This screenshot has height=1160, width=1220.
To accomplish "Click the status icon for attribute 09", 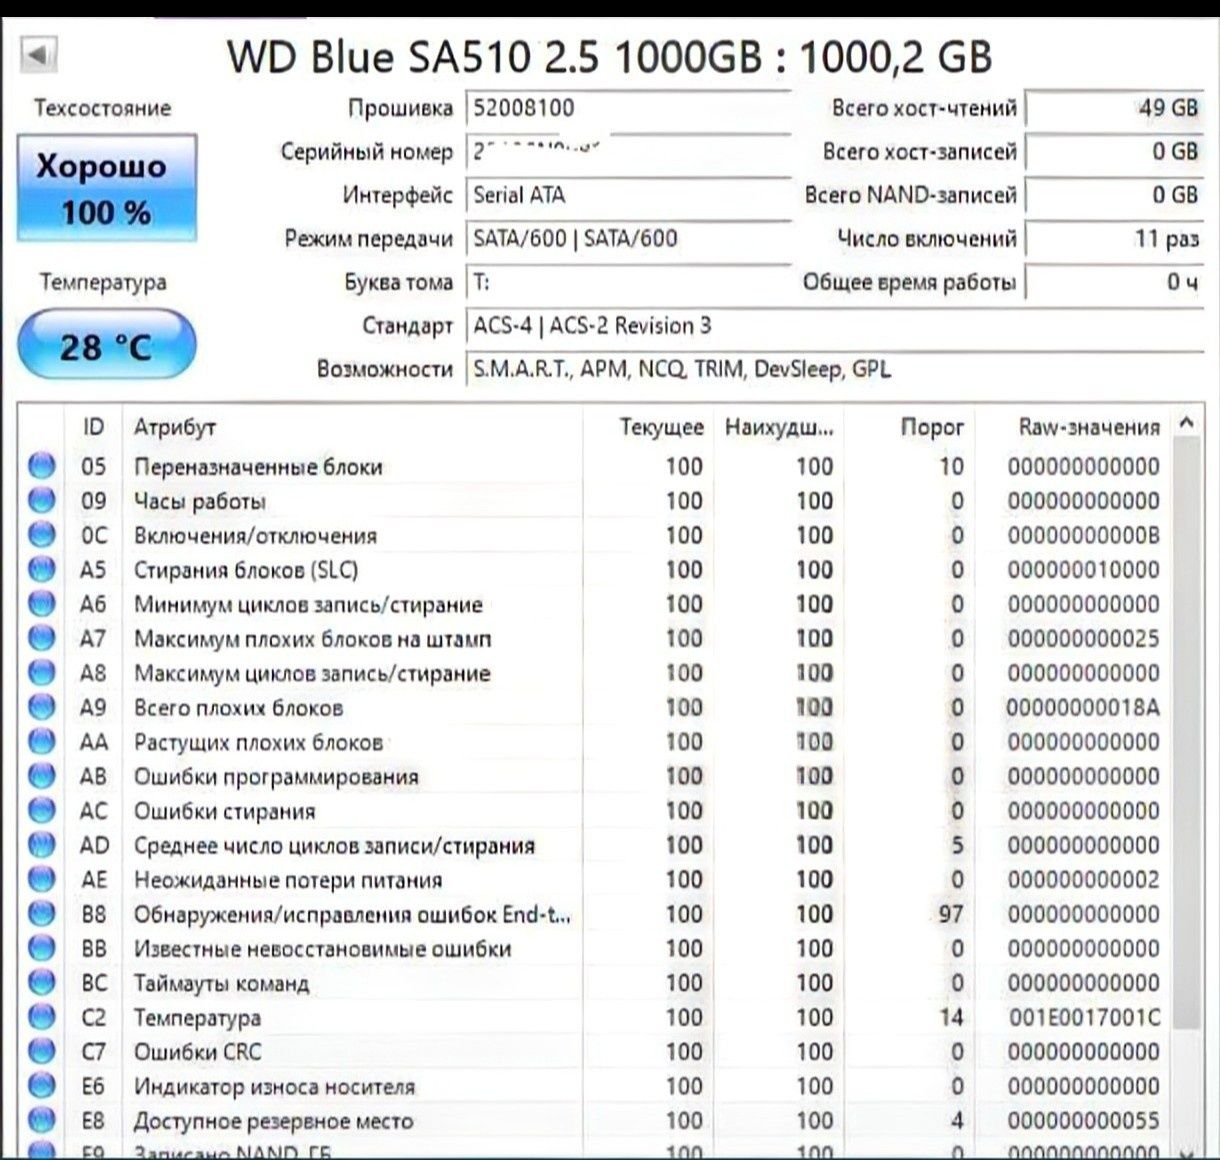I will (x=42, y=501).
